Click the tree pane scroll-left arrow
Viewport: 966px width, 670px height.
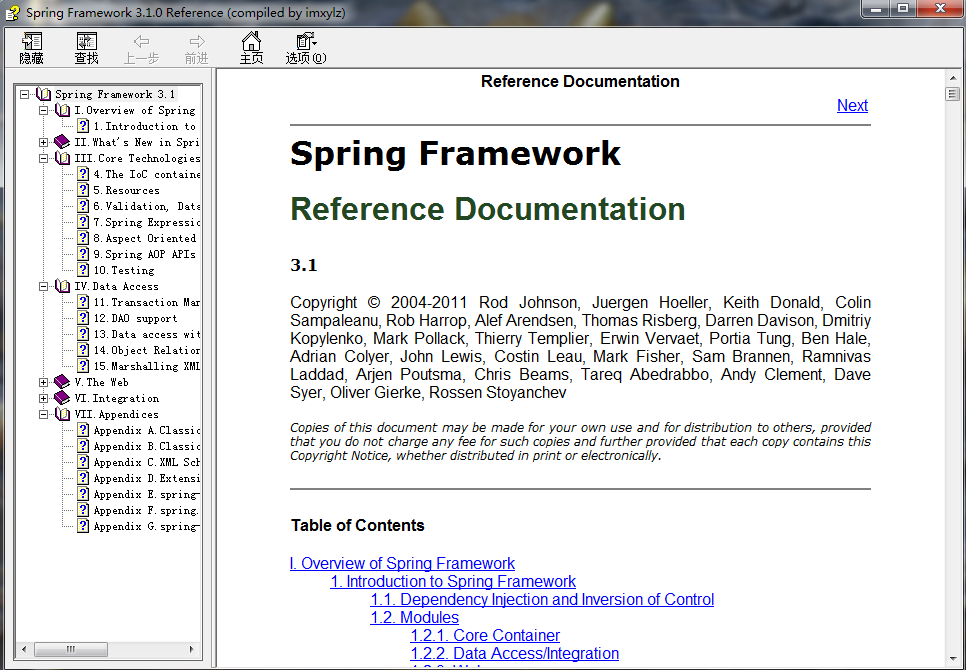(x=24, y=649)
